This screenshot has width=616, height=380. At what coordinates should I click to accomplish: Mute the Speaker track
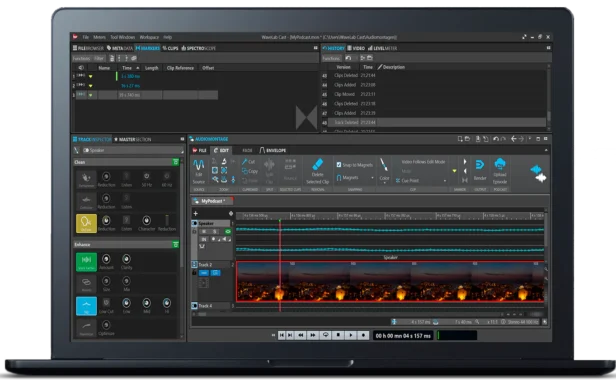tap(204, 231)
